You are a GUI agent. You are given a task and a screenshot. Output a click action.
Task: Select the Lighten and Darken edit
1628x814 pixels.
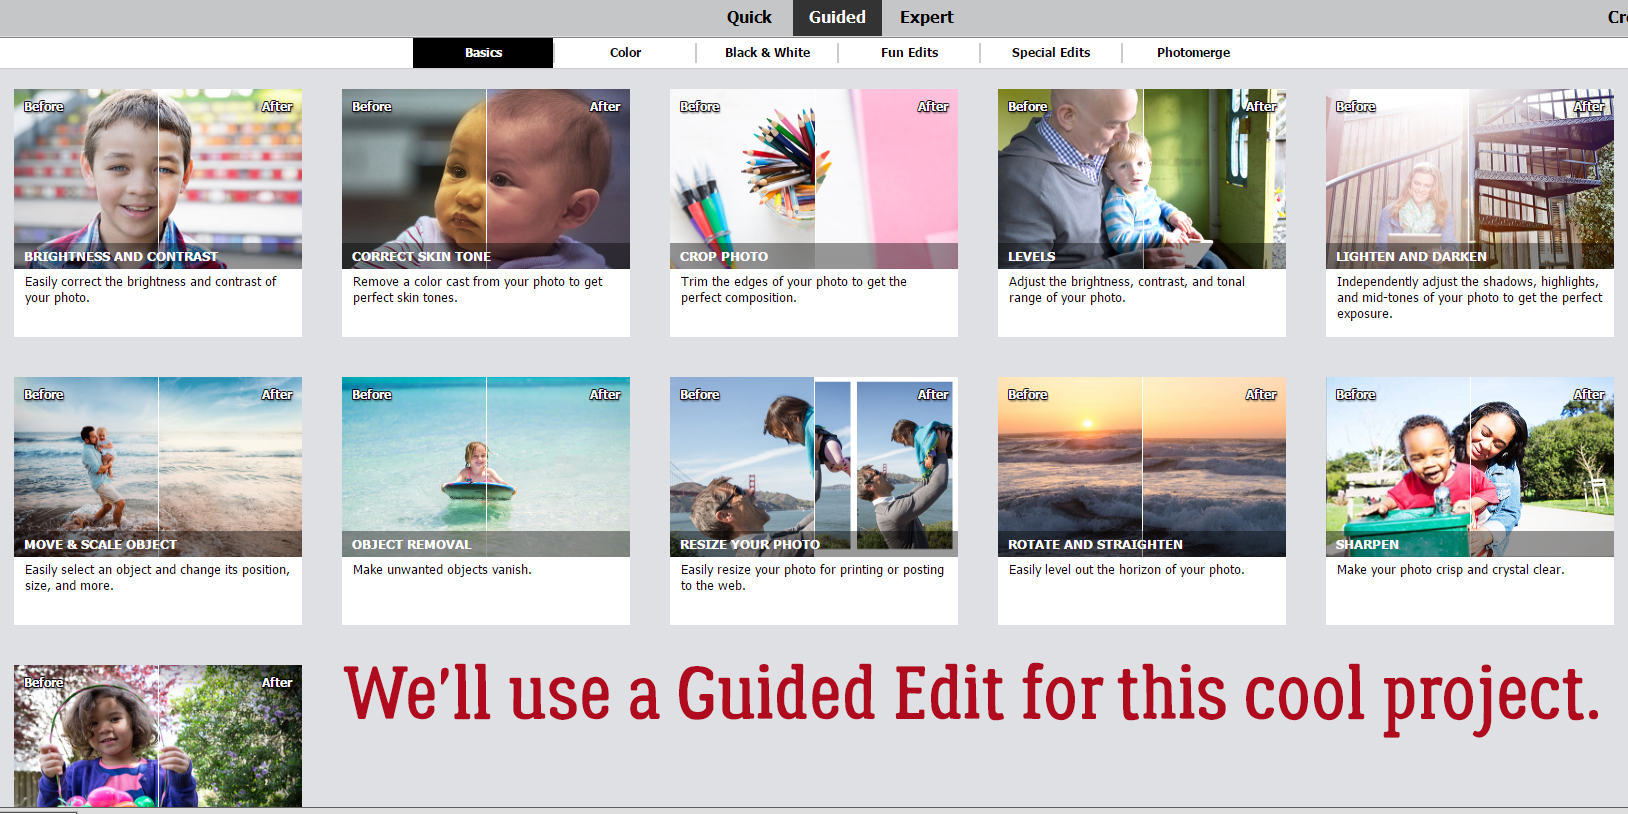pos(1470,180)
